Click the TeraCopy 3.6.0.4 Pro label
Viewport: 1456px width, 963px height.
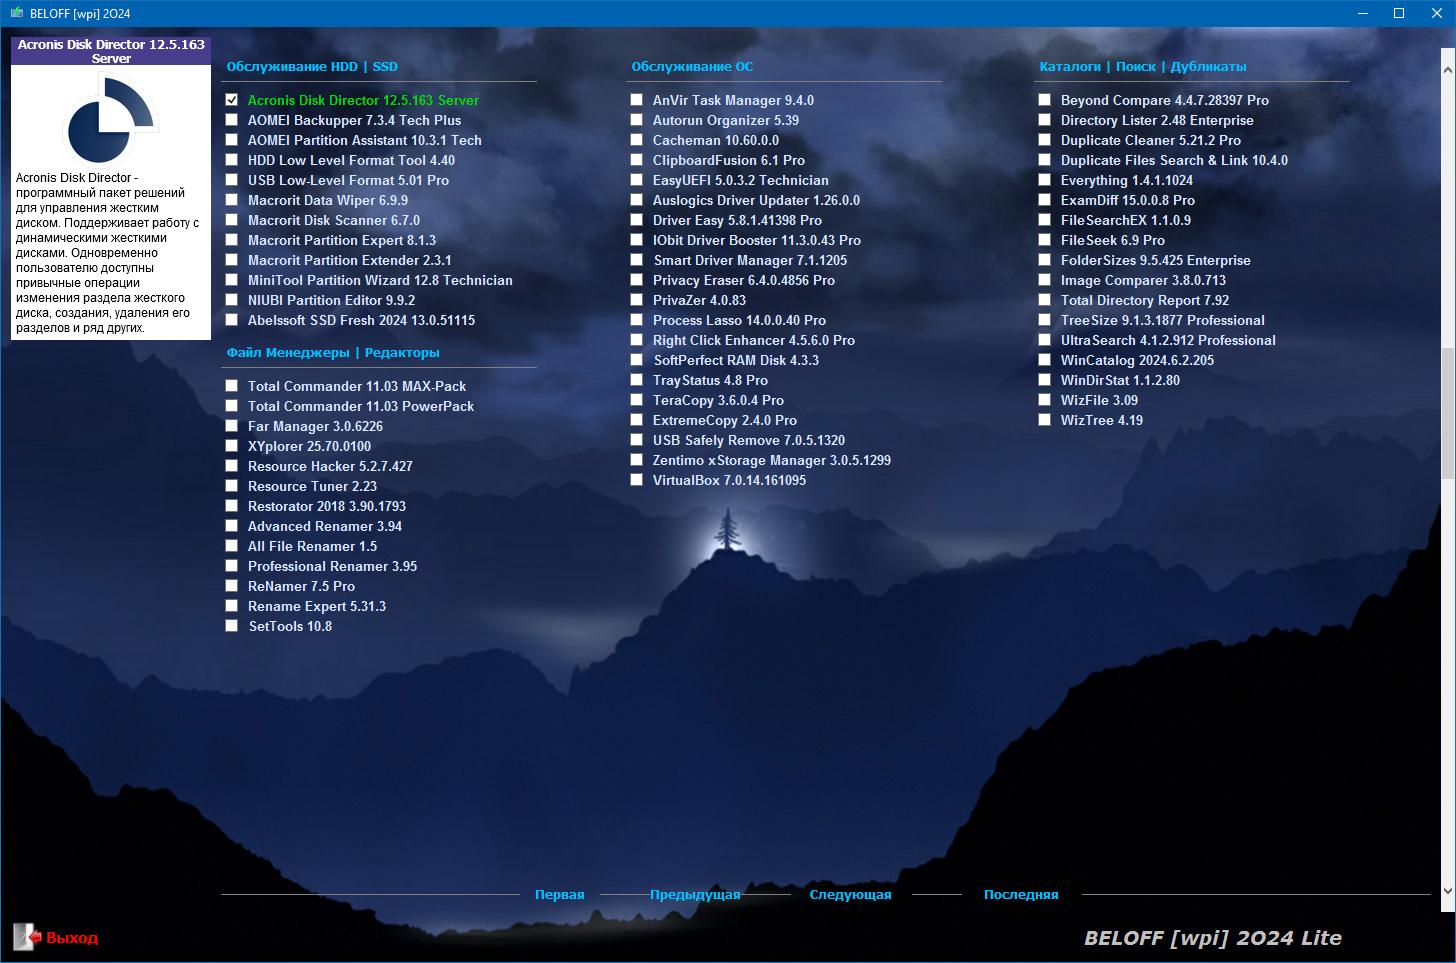click(x=718, y=400)
